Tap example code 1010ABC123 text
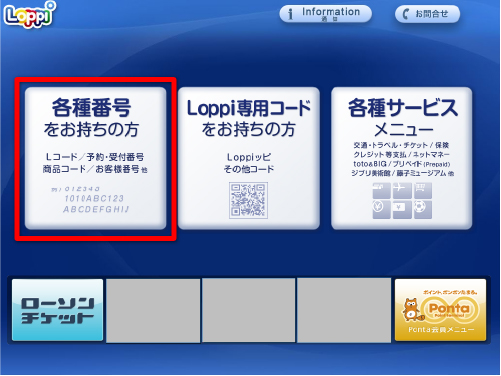The height and width of the screenshot is (376, 501). click(94, 199)
